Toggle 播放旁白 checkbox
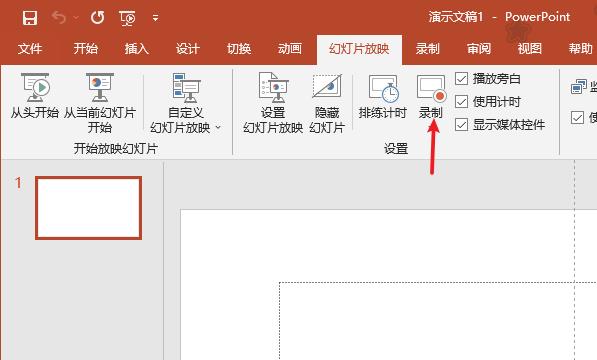This screenshot has width=597, height=360. click(461, 79)
